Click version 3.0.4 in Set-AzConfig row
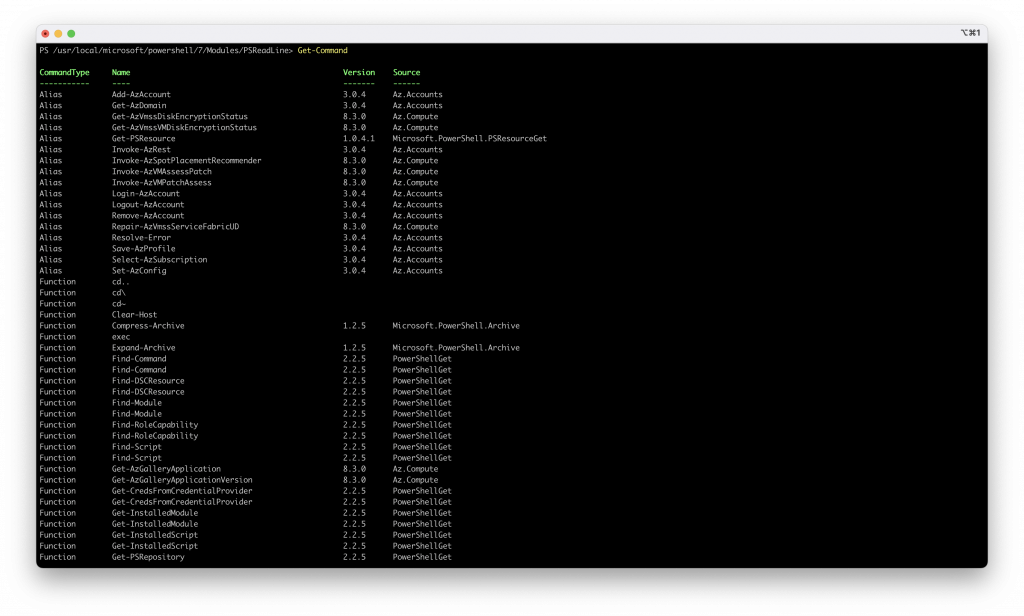1024x616 pixels. click(354, 271)
